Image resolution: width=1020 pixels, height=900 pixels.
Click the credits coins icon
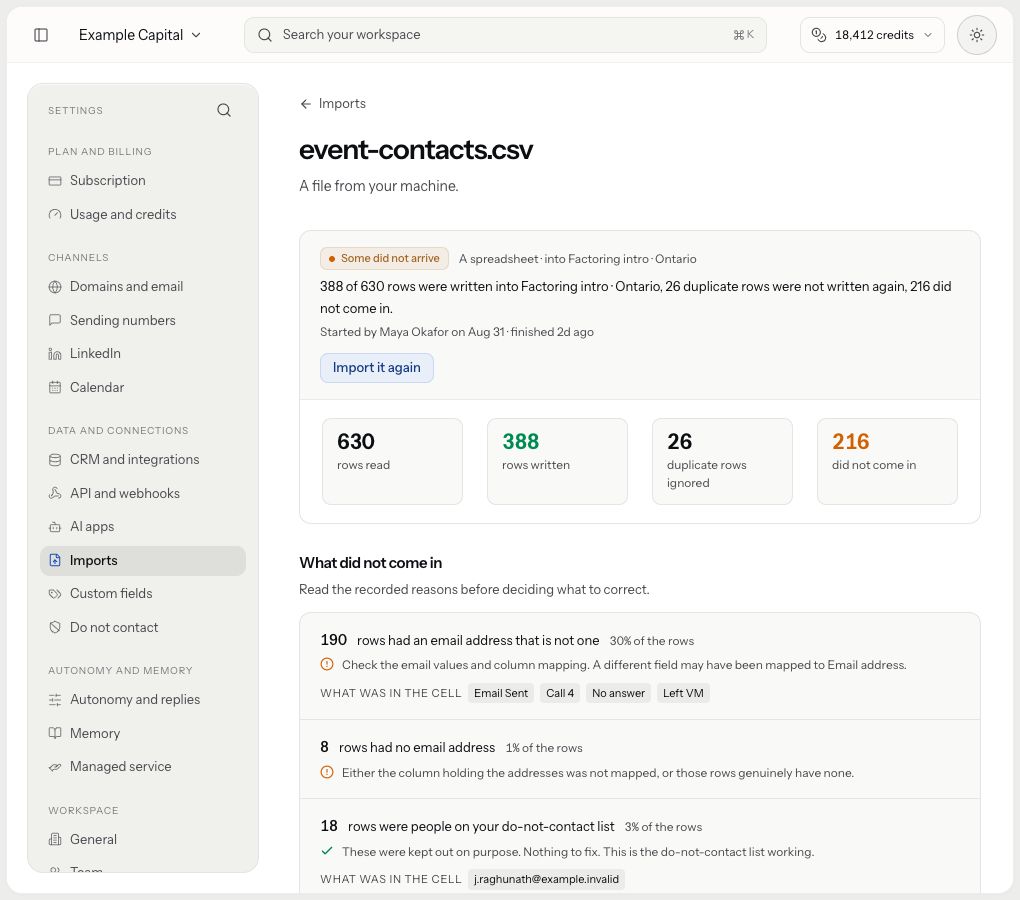point(819,35)
